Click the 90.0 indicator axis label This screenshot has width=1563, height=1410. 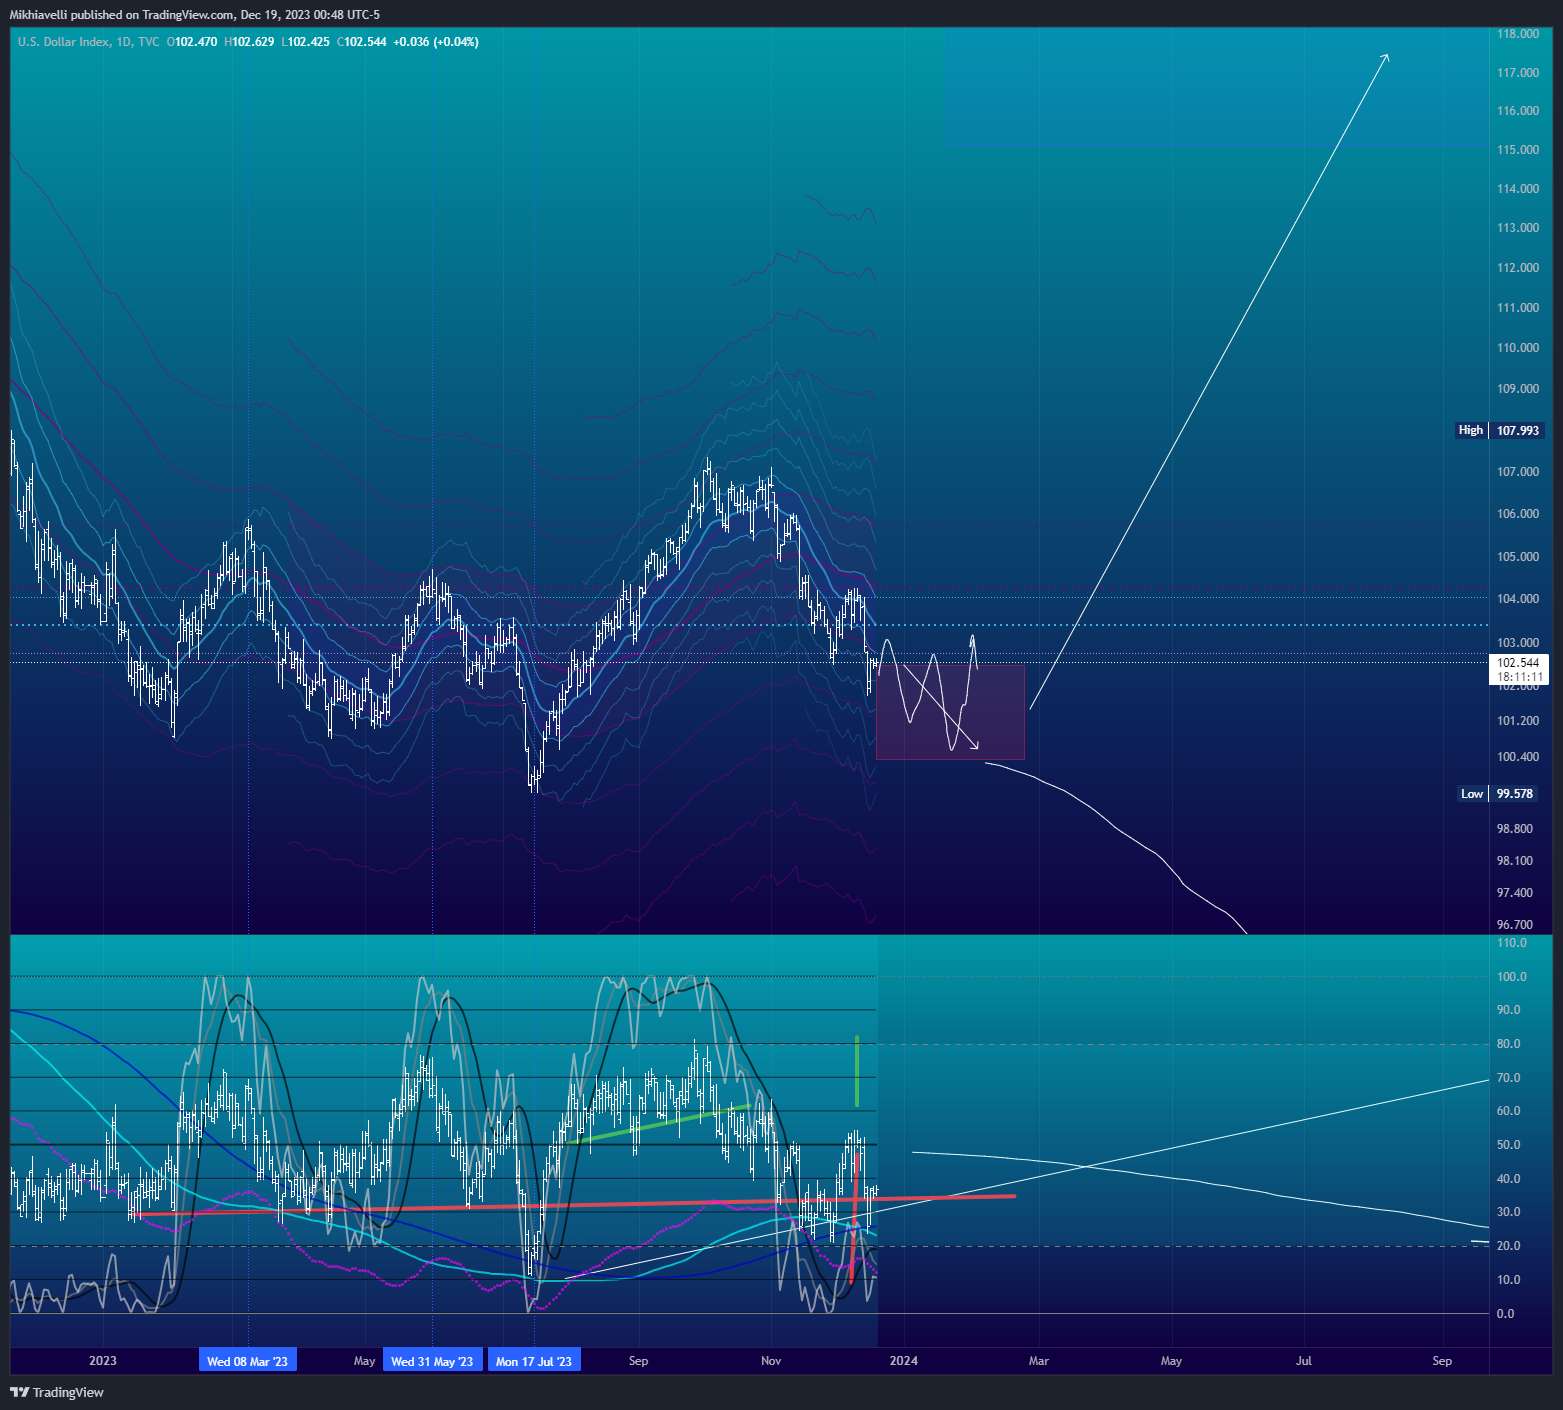[x=1508, y=1010]
